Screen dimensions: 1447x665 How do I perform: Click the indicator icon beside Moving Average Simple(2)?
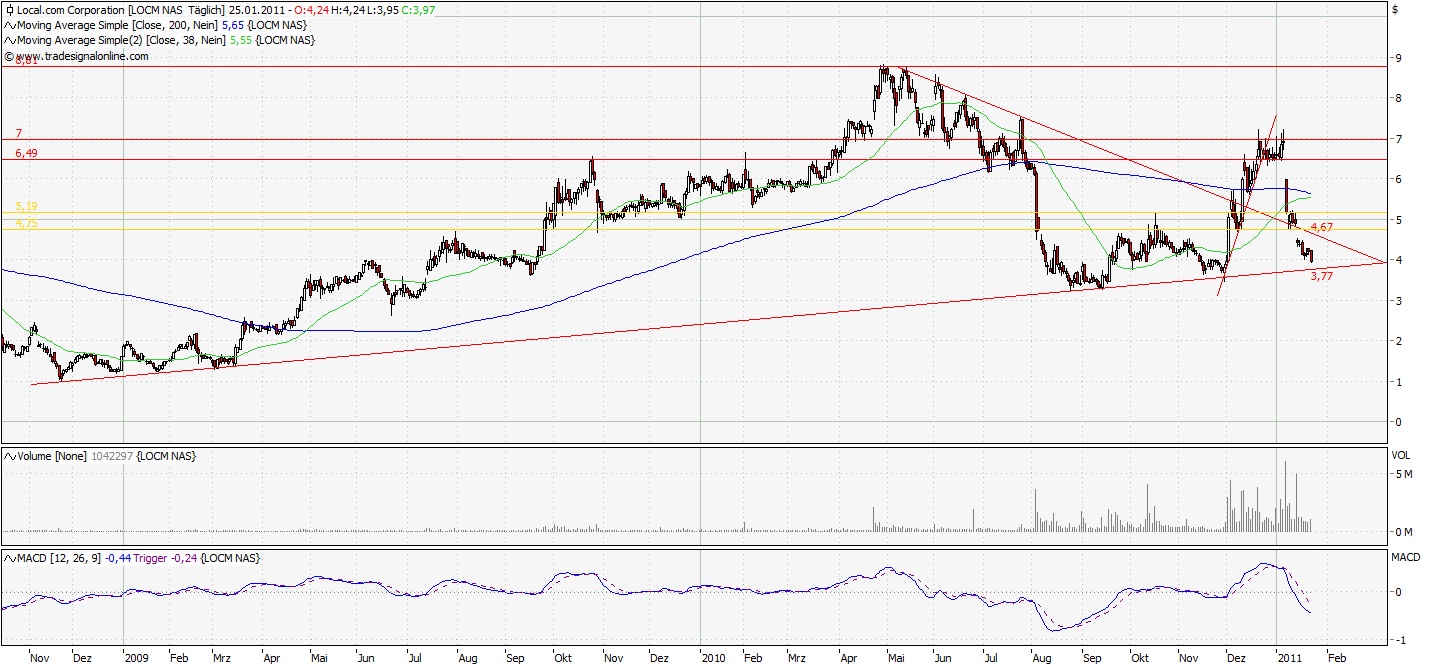9,40
